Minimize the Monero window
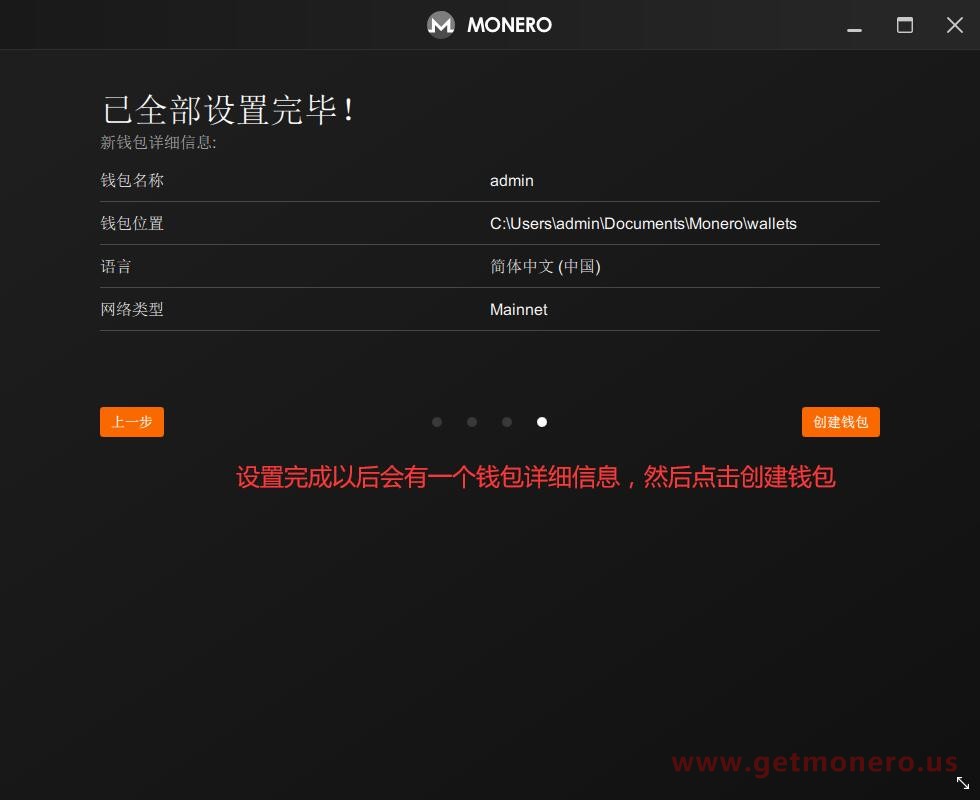Screen dimensions: 980x800 [854, 29]
